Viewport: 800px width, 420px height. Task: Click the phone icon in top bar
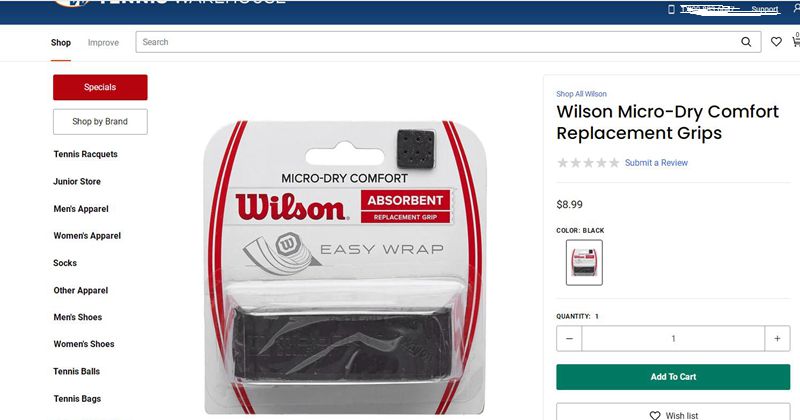[671, 9]
